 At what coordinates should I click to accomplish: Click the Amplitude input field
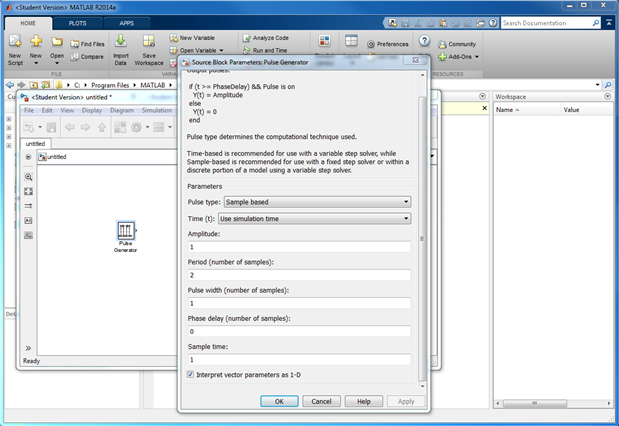[x=299, y=247]
